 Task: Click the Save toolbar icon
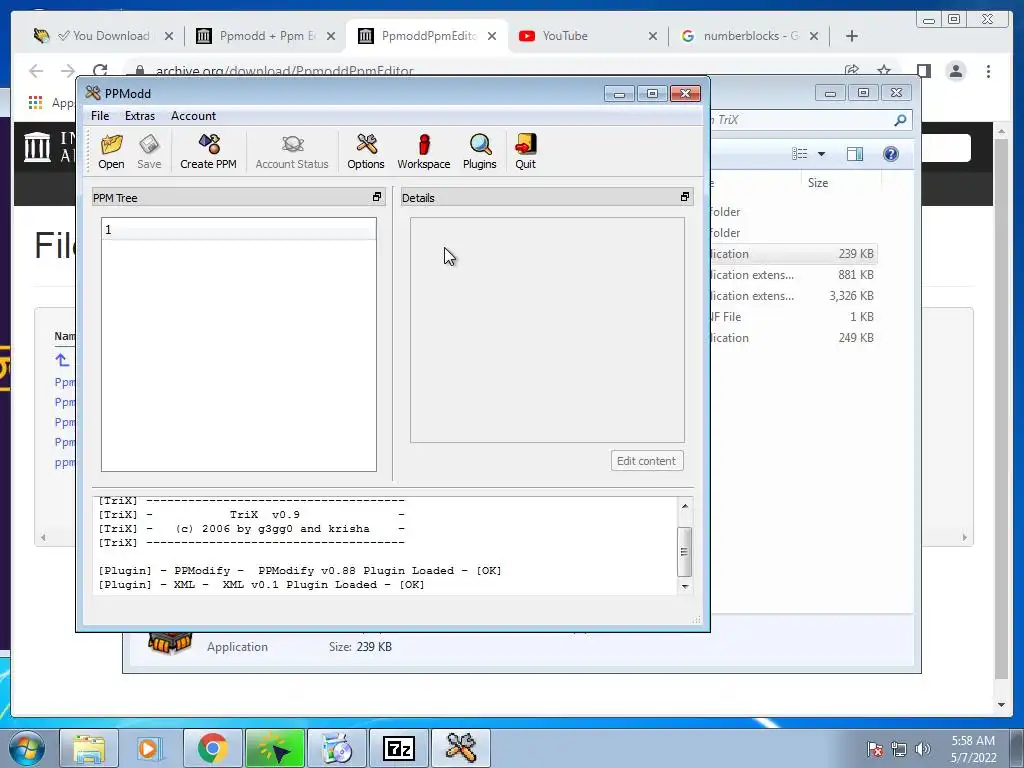[x=149, y=152]
